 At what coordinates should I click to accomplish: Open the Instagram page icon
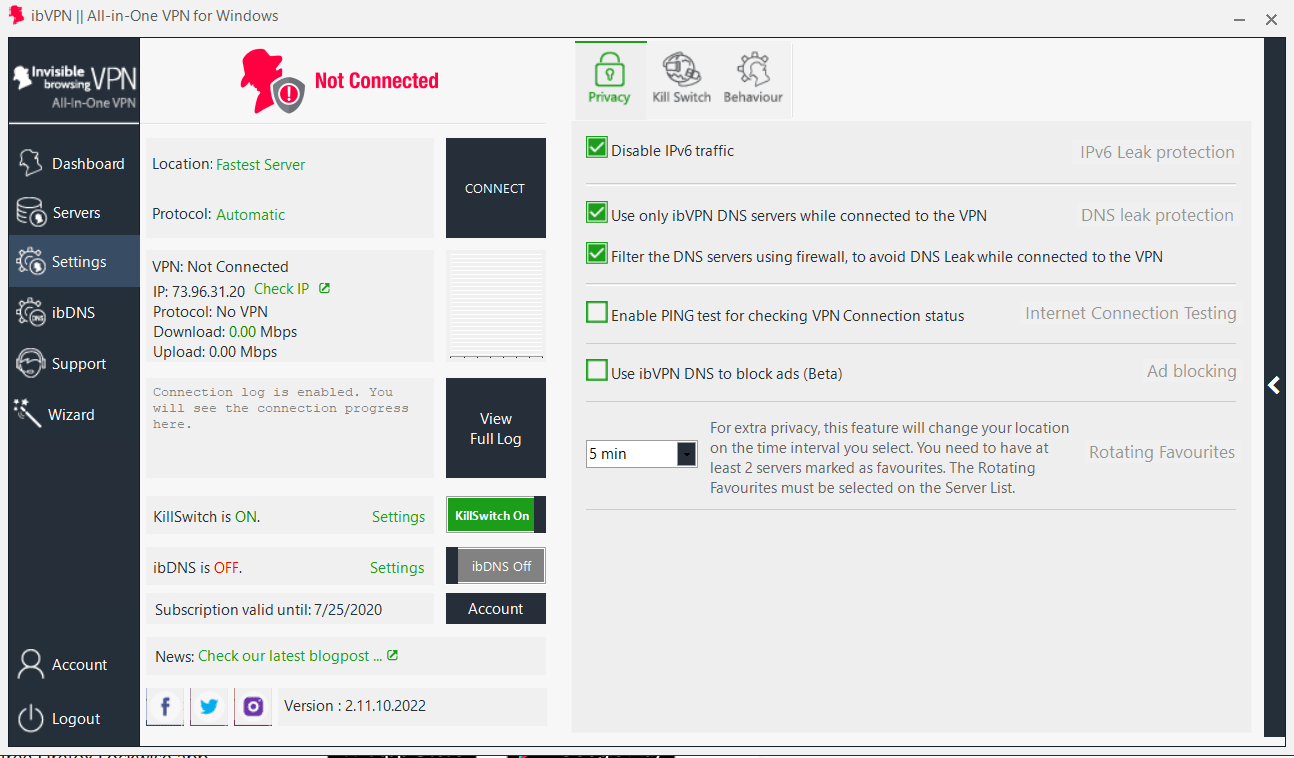click(x=253, y=706)
